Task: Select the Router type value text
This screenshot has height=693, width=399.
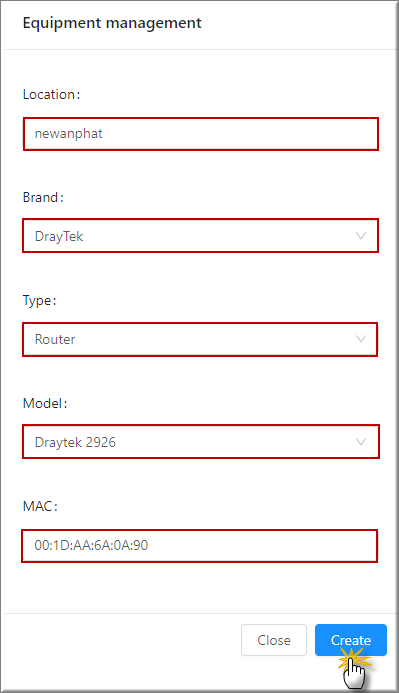Action: (55, 339)
